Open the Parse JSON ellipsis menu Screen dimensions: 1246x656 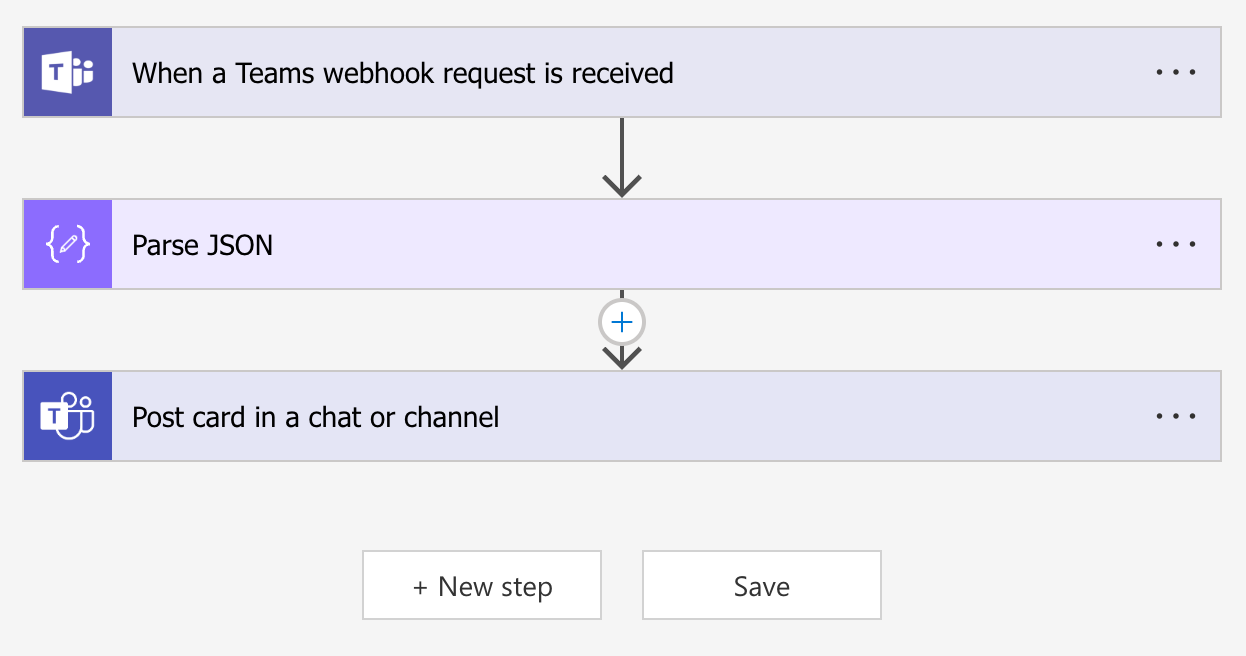(1176, 243)
